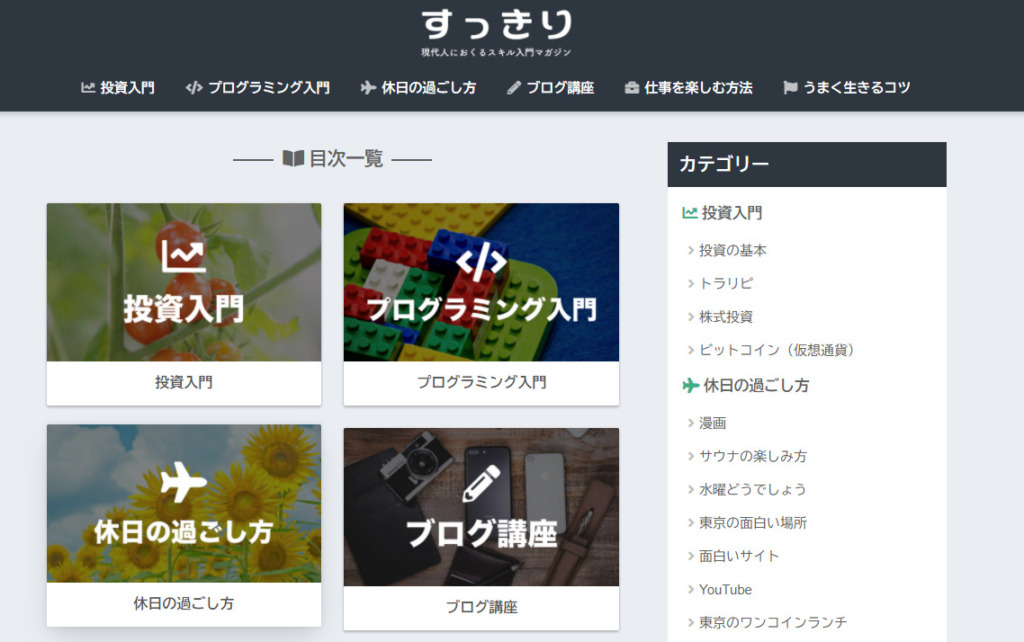Click the pencil icon beside ブログ講座 in navbar
This screenshot has height=642, width=1024.
pyautogui.click(x=514, y=88)
